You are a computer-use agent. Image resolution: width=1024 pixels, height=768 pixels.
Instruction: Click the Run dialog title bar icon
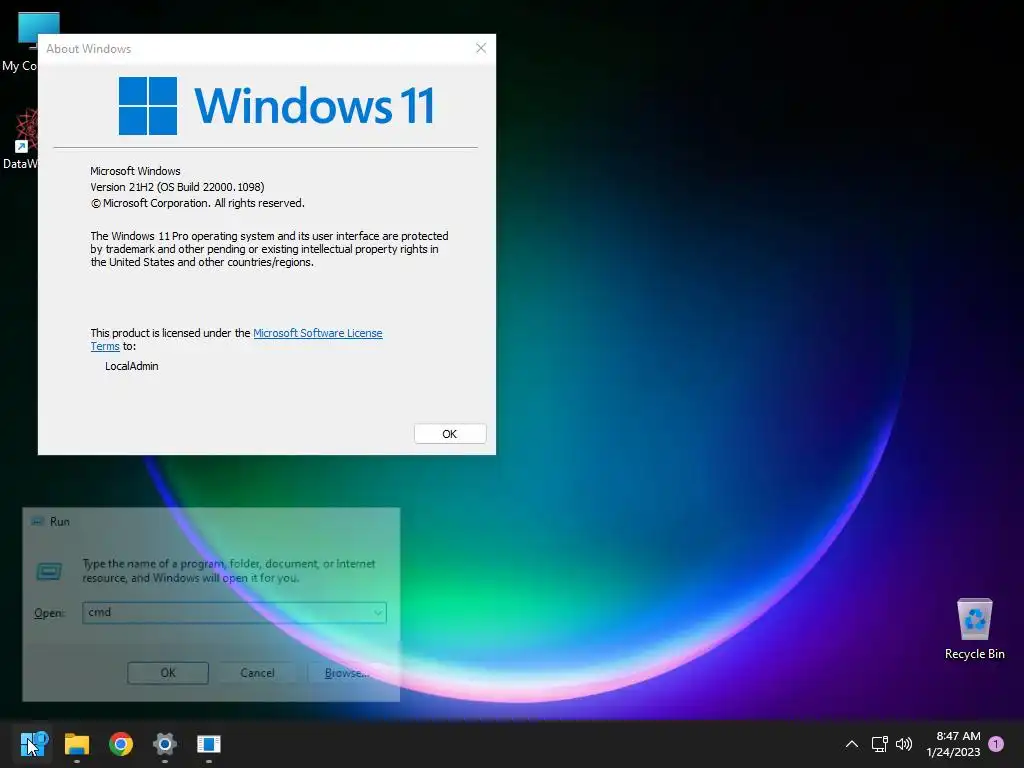coord(37,521)
